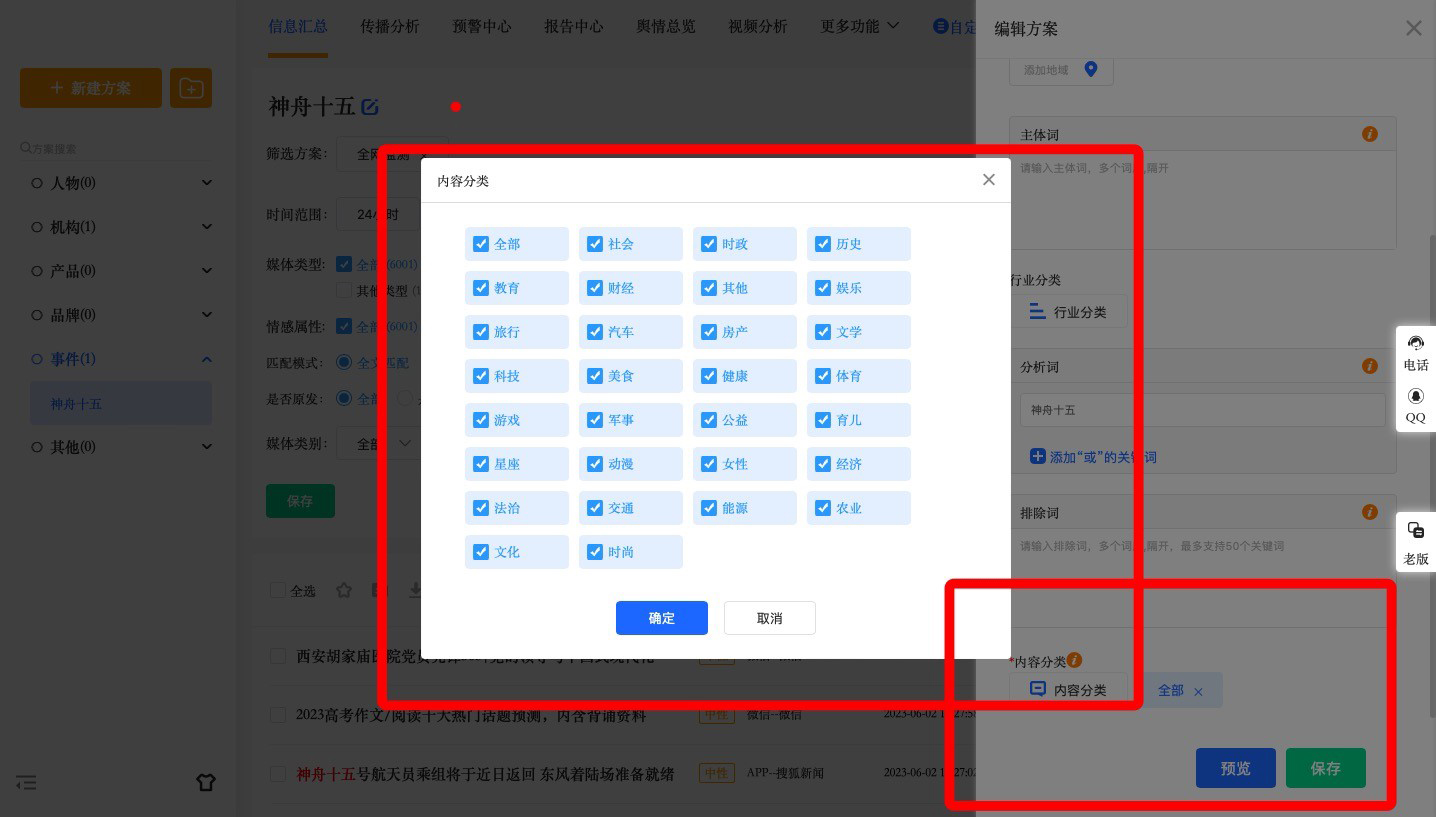Open the 内容分类 button in edit panel
Image resolution: width=1436 pixels, height=817 pixels.
(x=1068, y=690)
